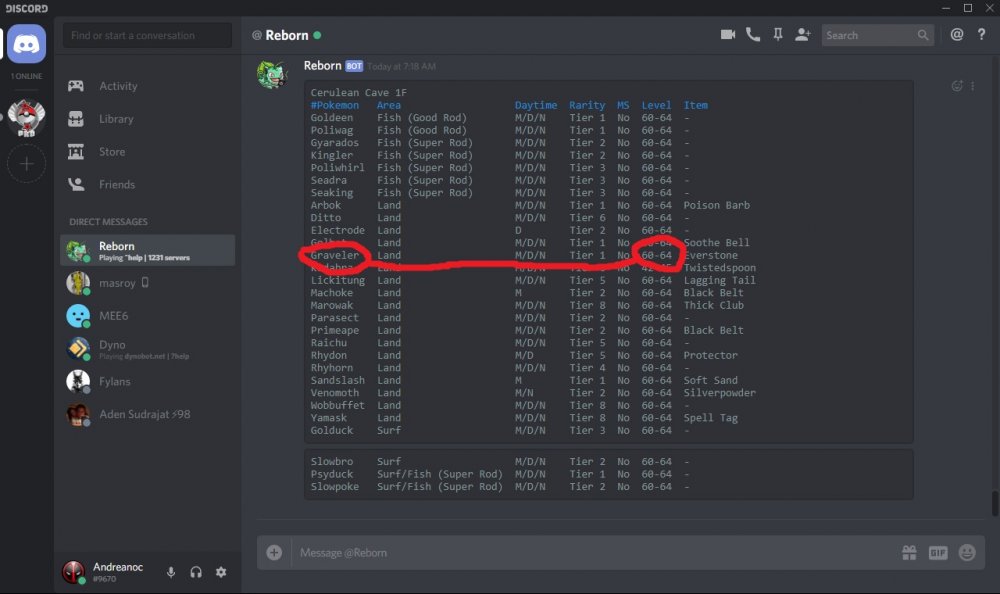Open the Nitro gift icon

pos(909,552)
